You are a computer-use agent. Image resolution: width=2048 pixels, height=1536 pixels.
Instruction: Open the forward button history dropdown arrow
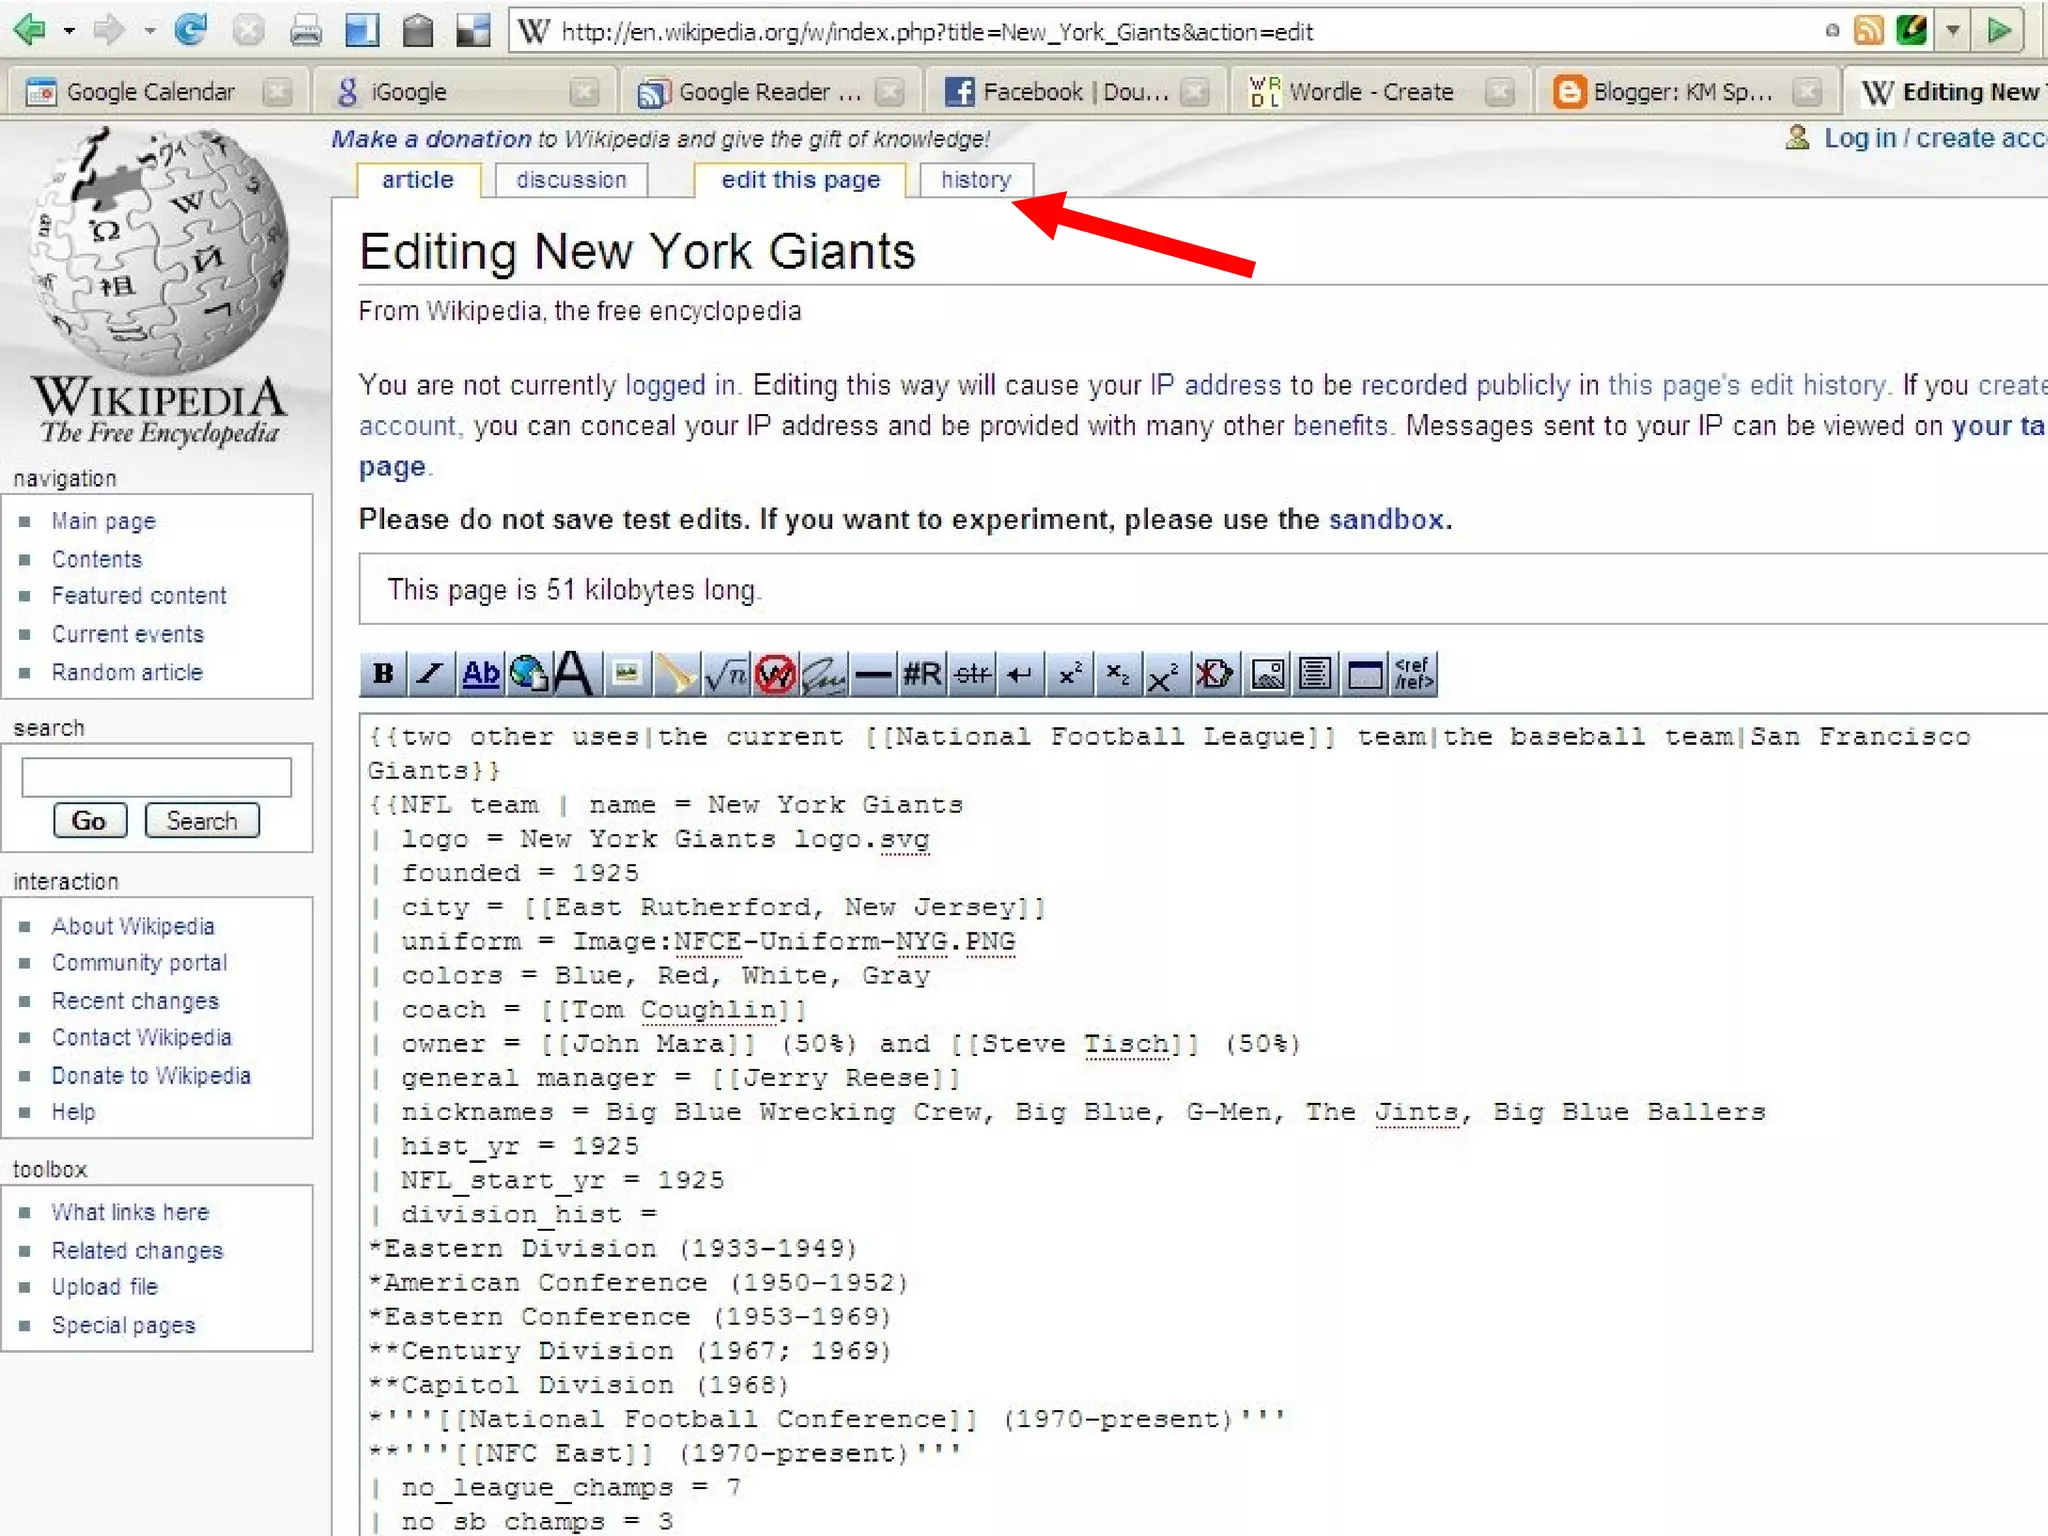click(149, 31)
